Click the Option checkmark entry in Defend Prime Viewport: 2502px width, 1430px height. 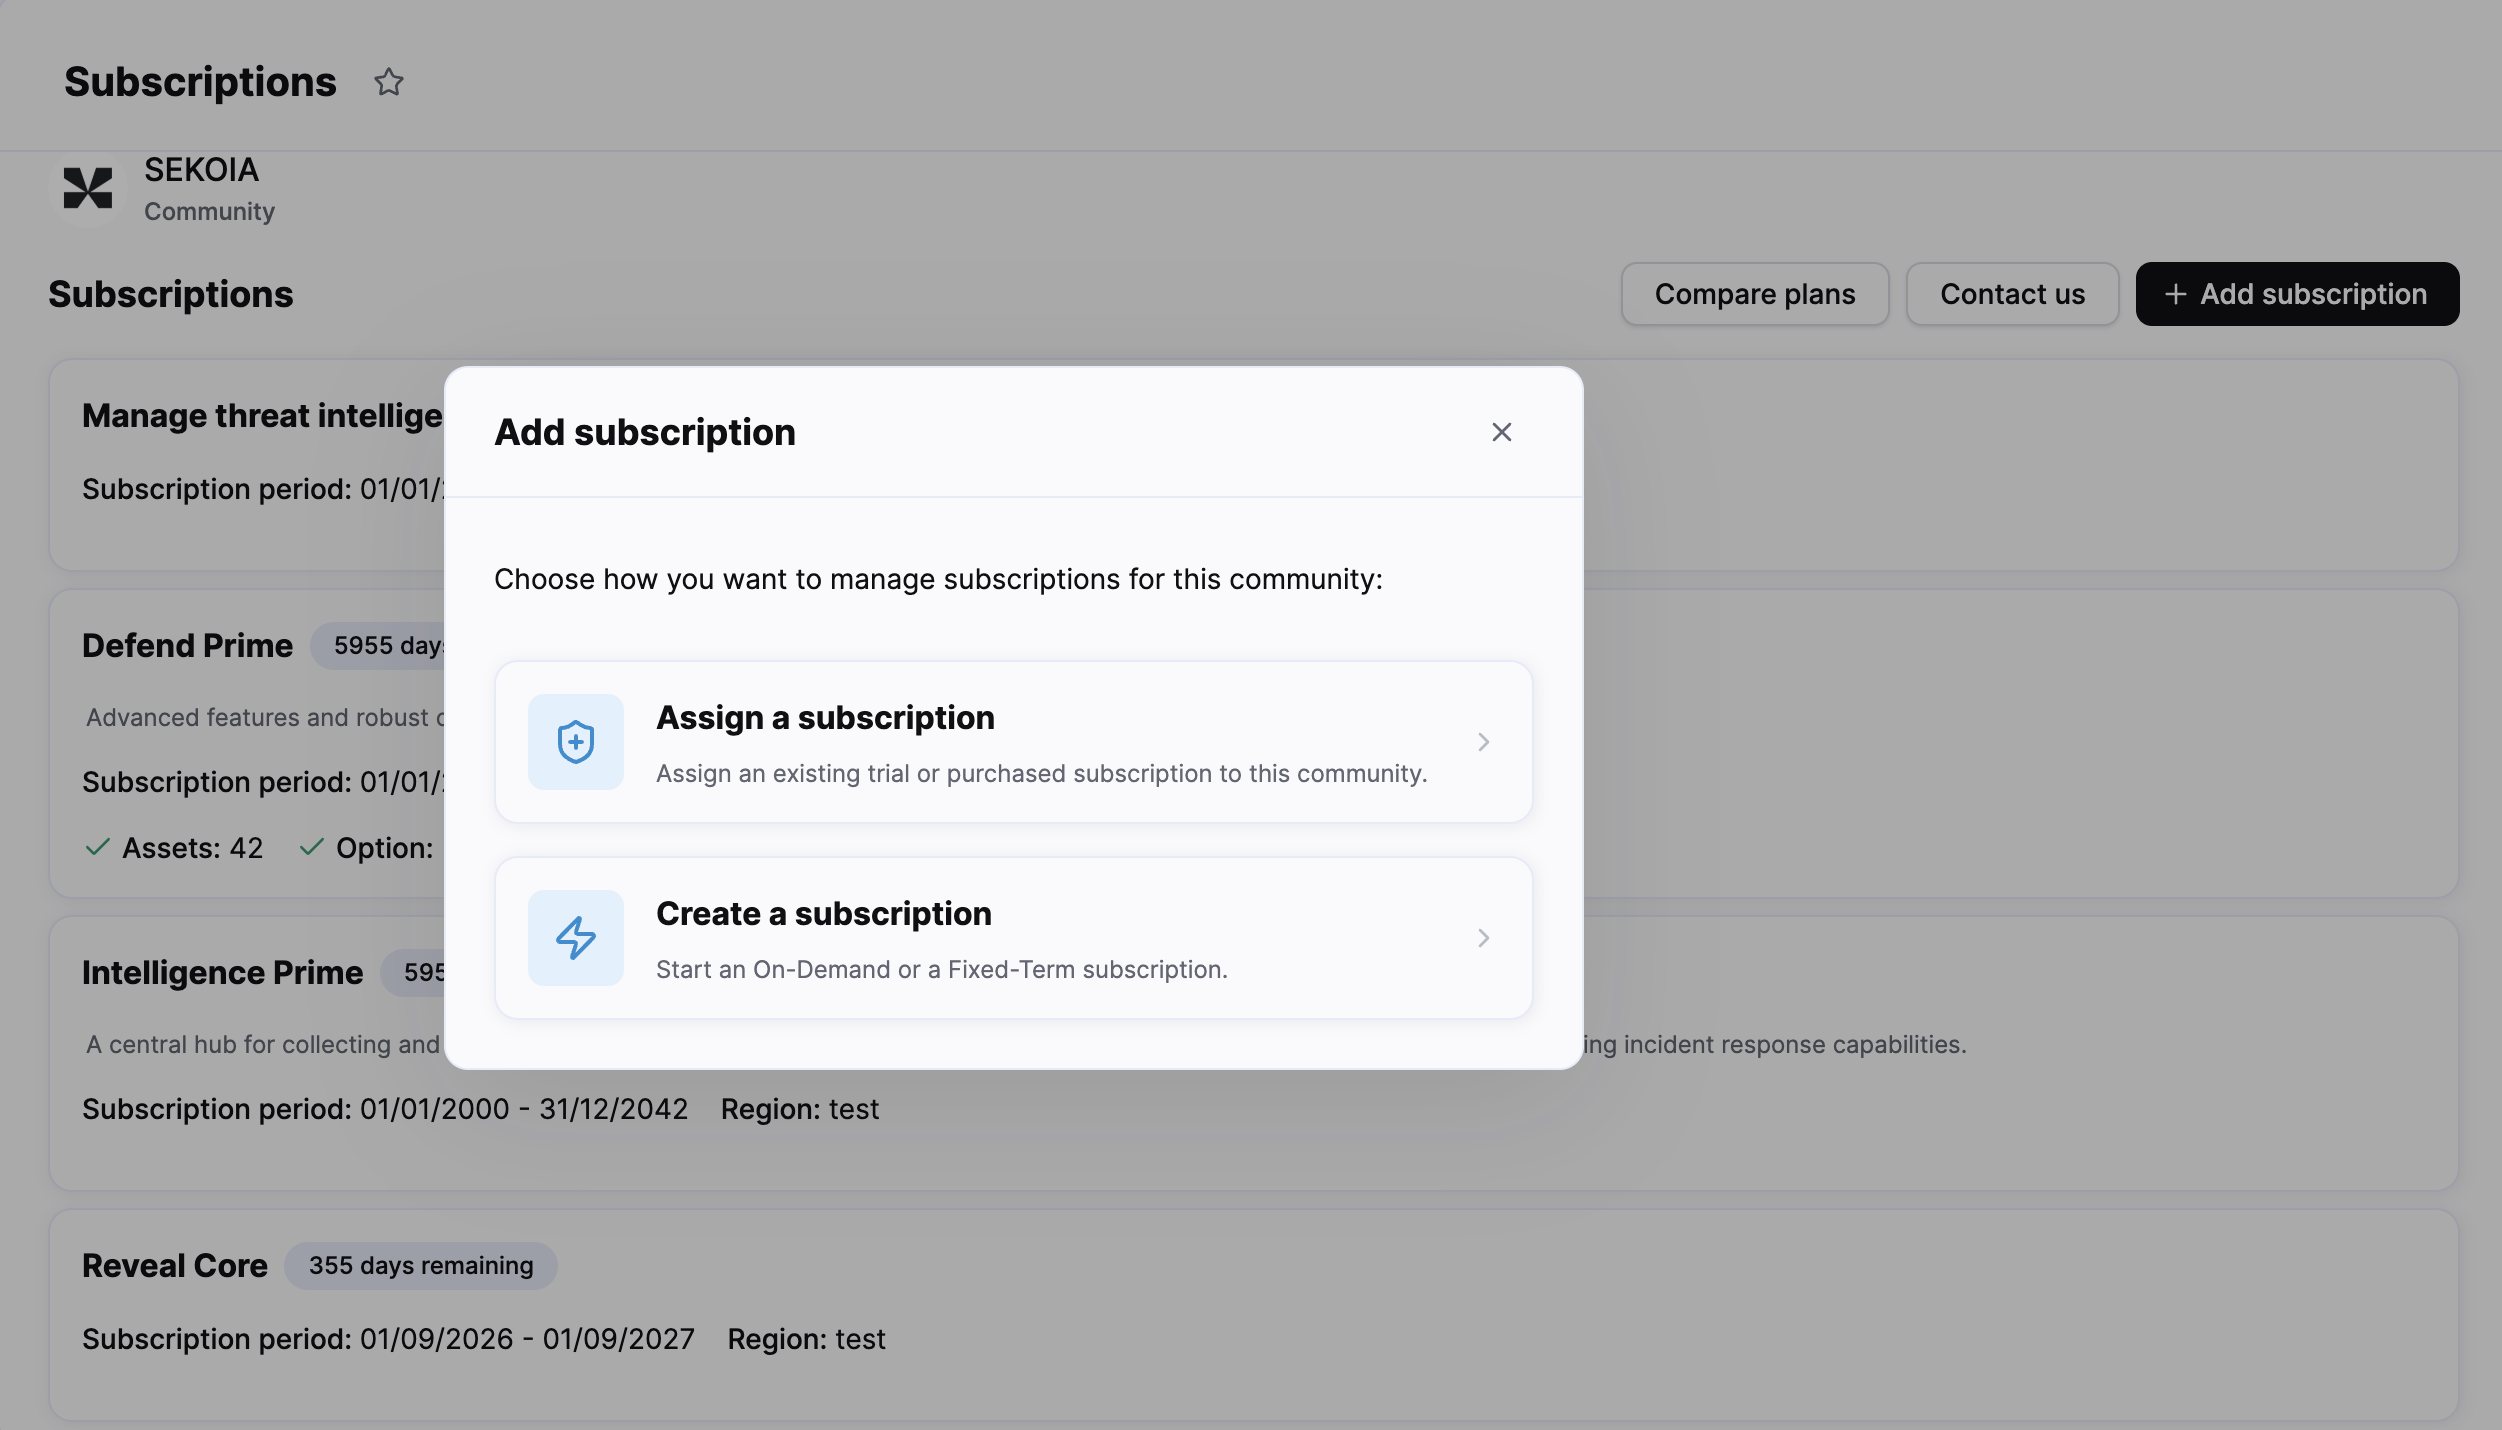click(366, 848)
